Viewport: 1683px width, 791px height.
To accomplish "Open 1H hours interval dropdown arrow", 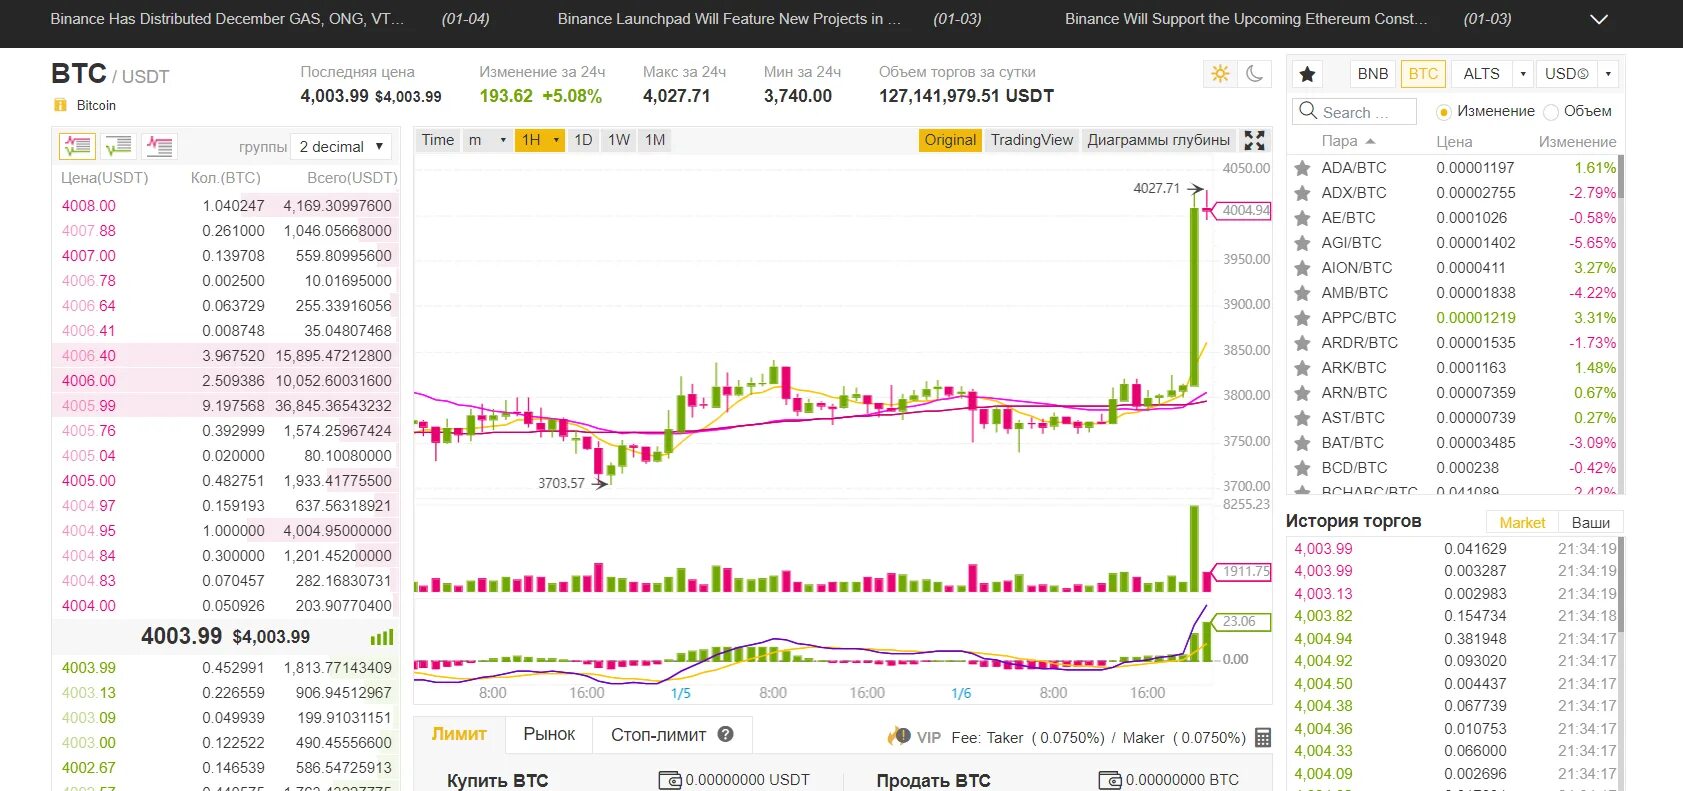I will pos(556,140).
